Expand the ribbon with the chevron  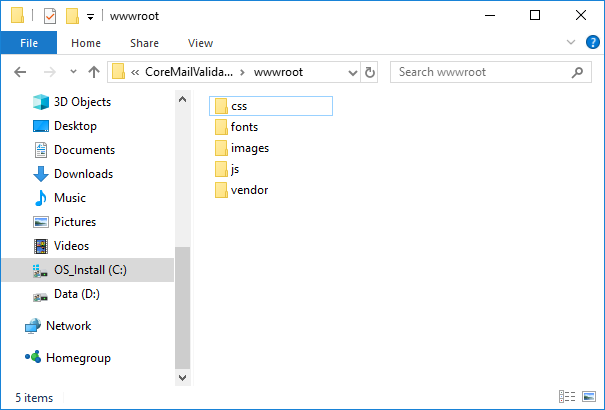(x=571, y=43)
